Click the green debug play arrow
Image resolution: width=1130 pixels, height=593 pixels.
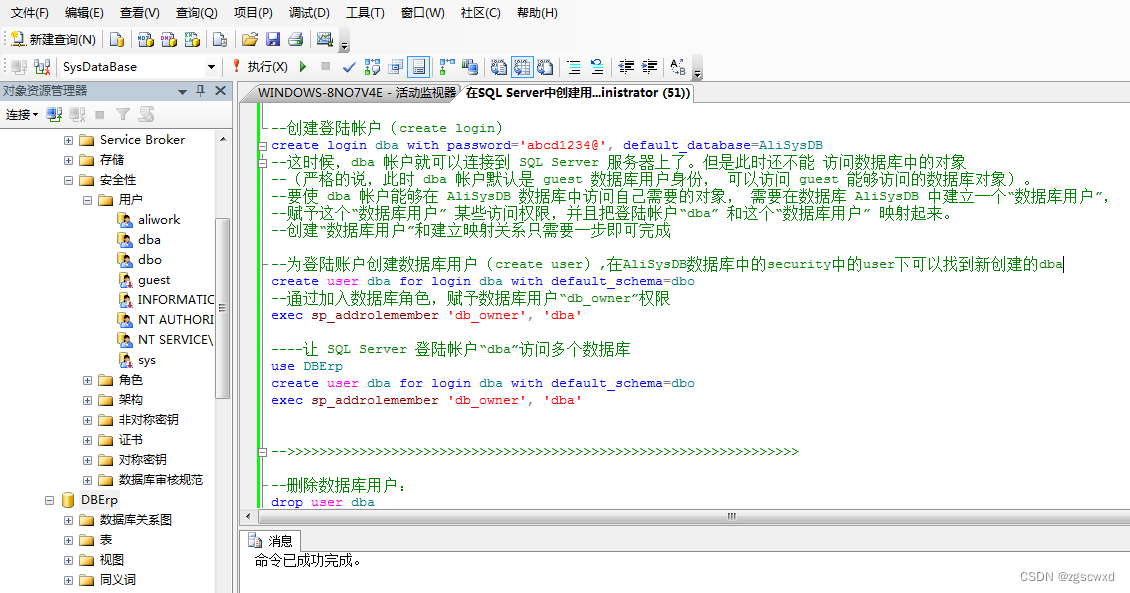[x=303, y=67]
